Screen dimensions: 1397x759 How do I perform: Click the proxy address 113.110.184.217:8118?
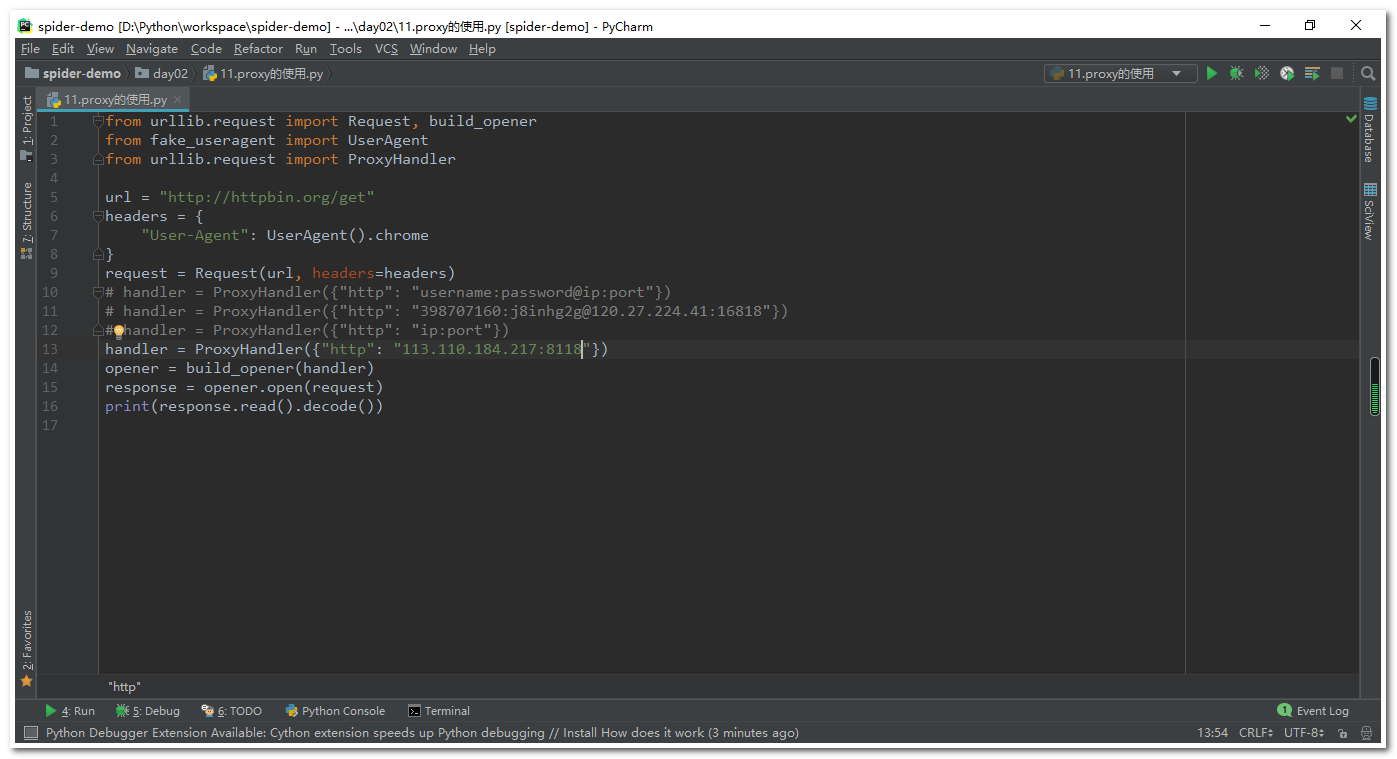pos(492,349)
